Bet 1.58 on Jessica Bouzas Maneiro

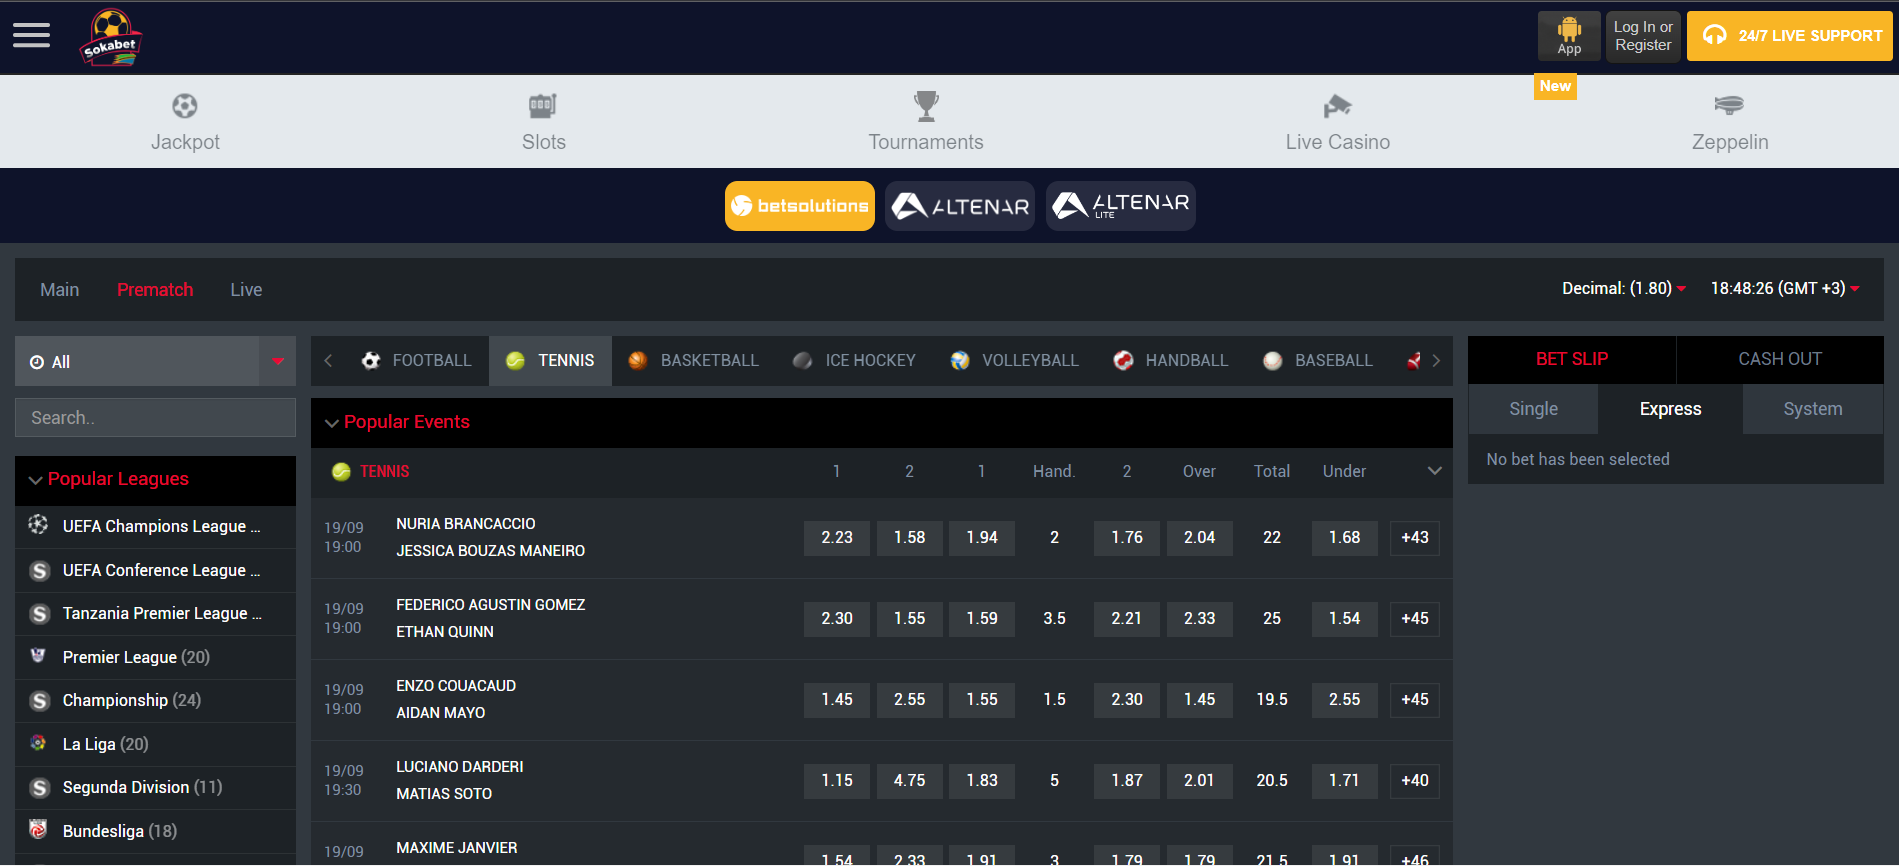point(909,538)
